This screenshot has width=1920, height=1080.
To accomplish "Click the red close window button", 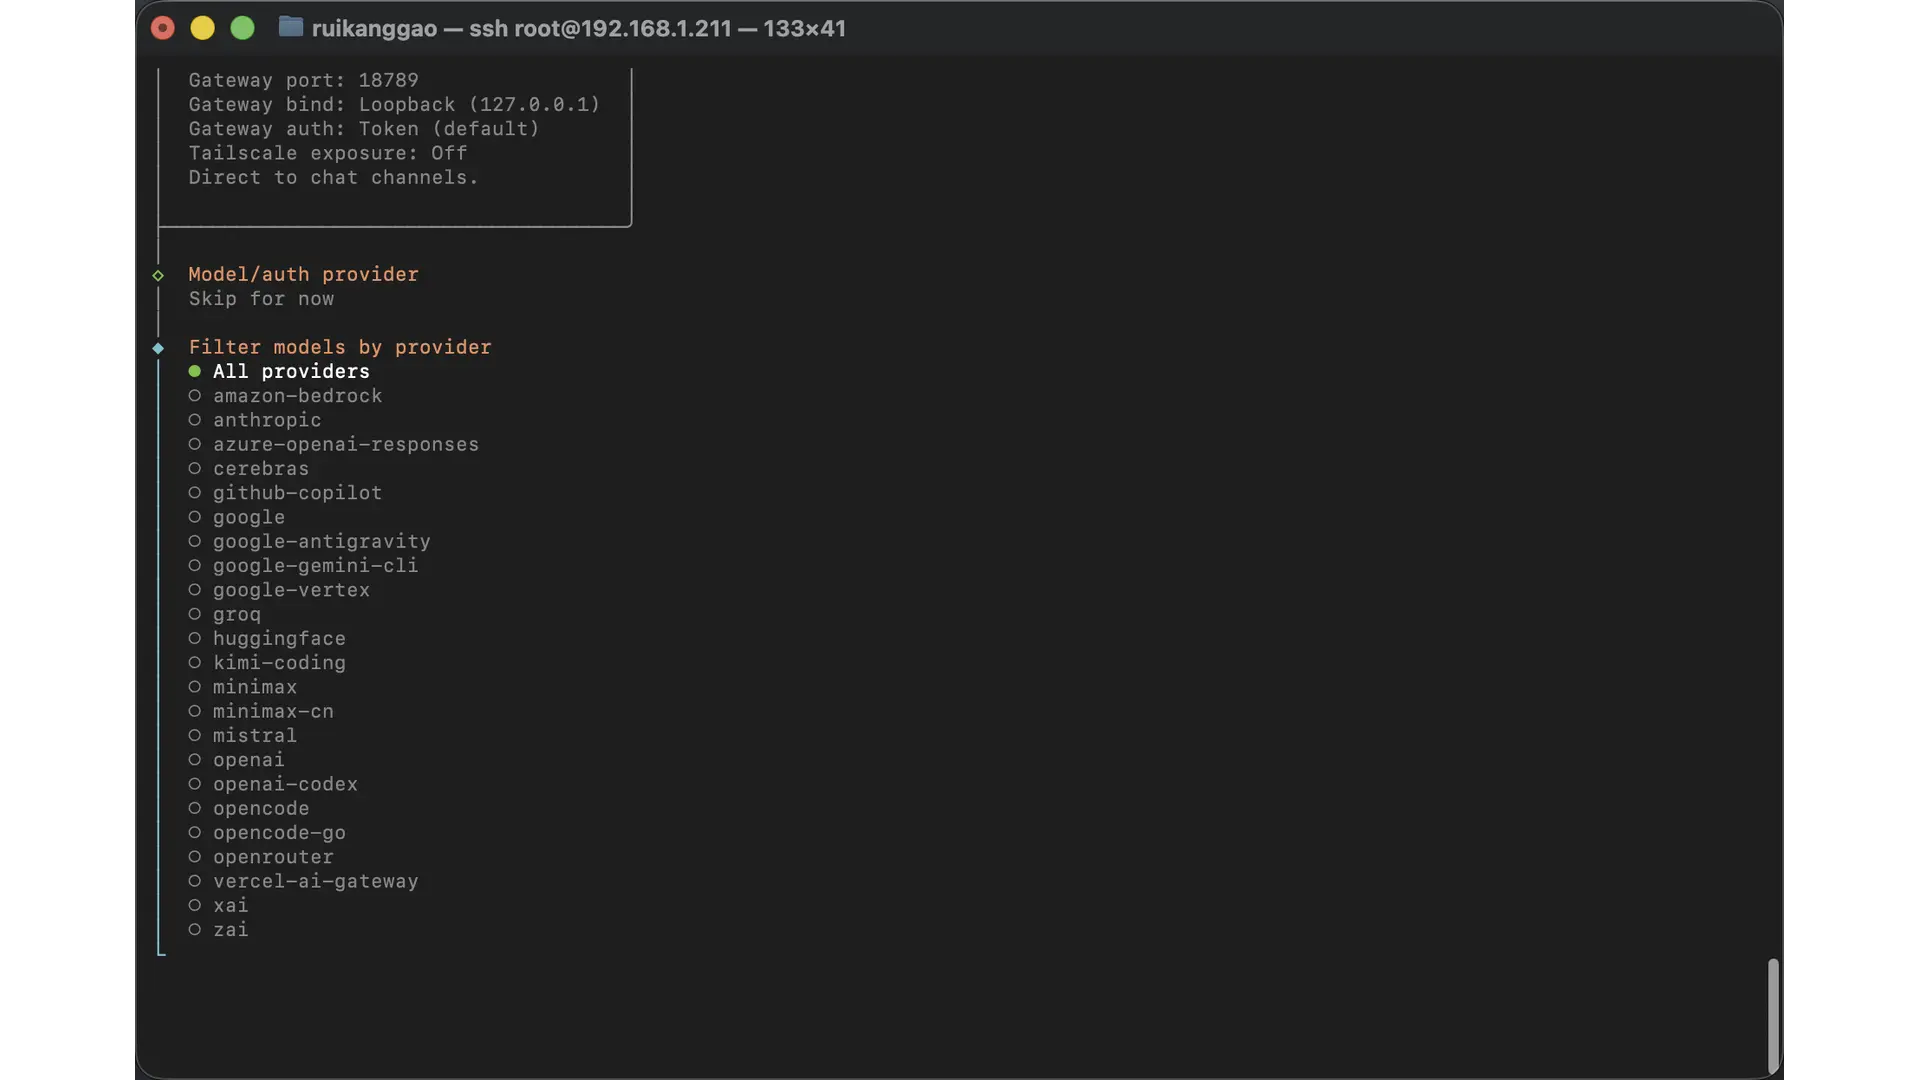I will tap(163, 28).
